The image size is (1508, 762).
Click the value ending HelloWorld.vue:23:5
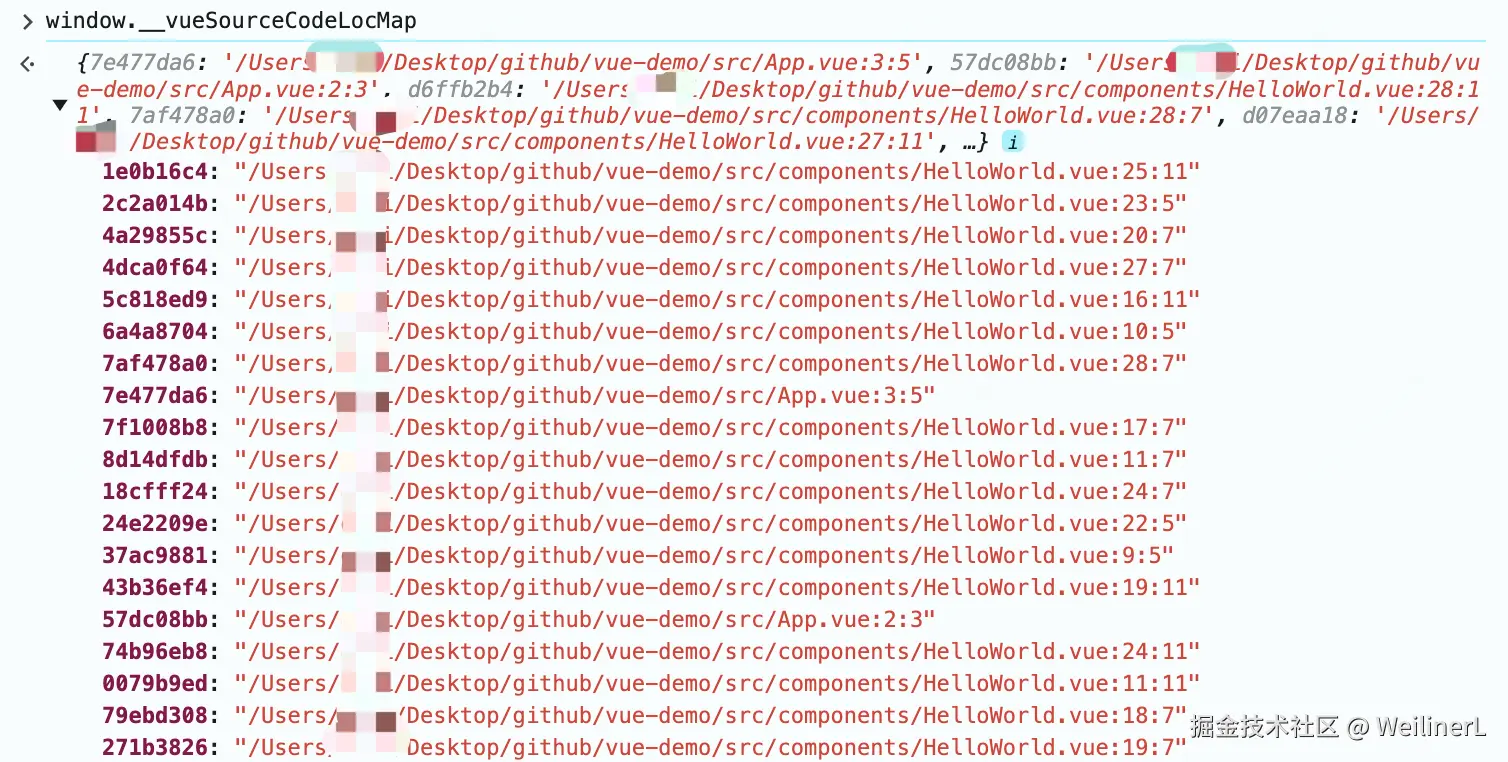711,203
